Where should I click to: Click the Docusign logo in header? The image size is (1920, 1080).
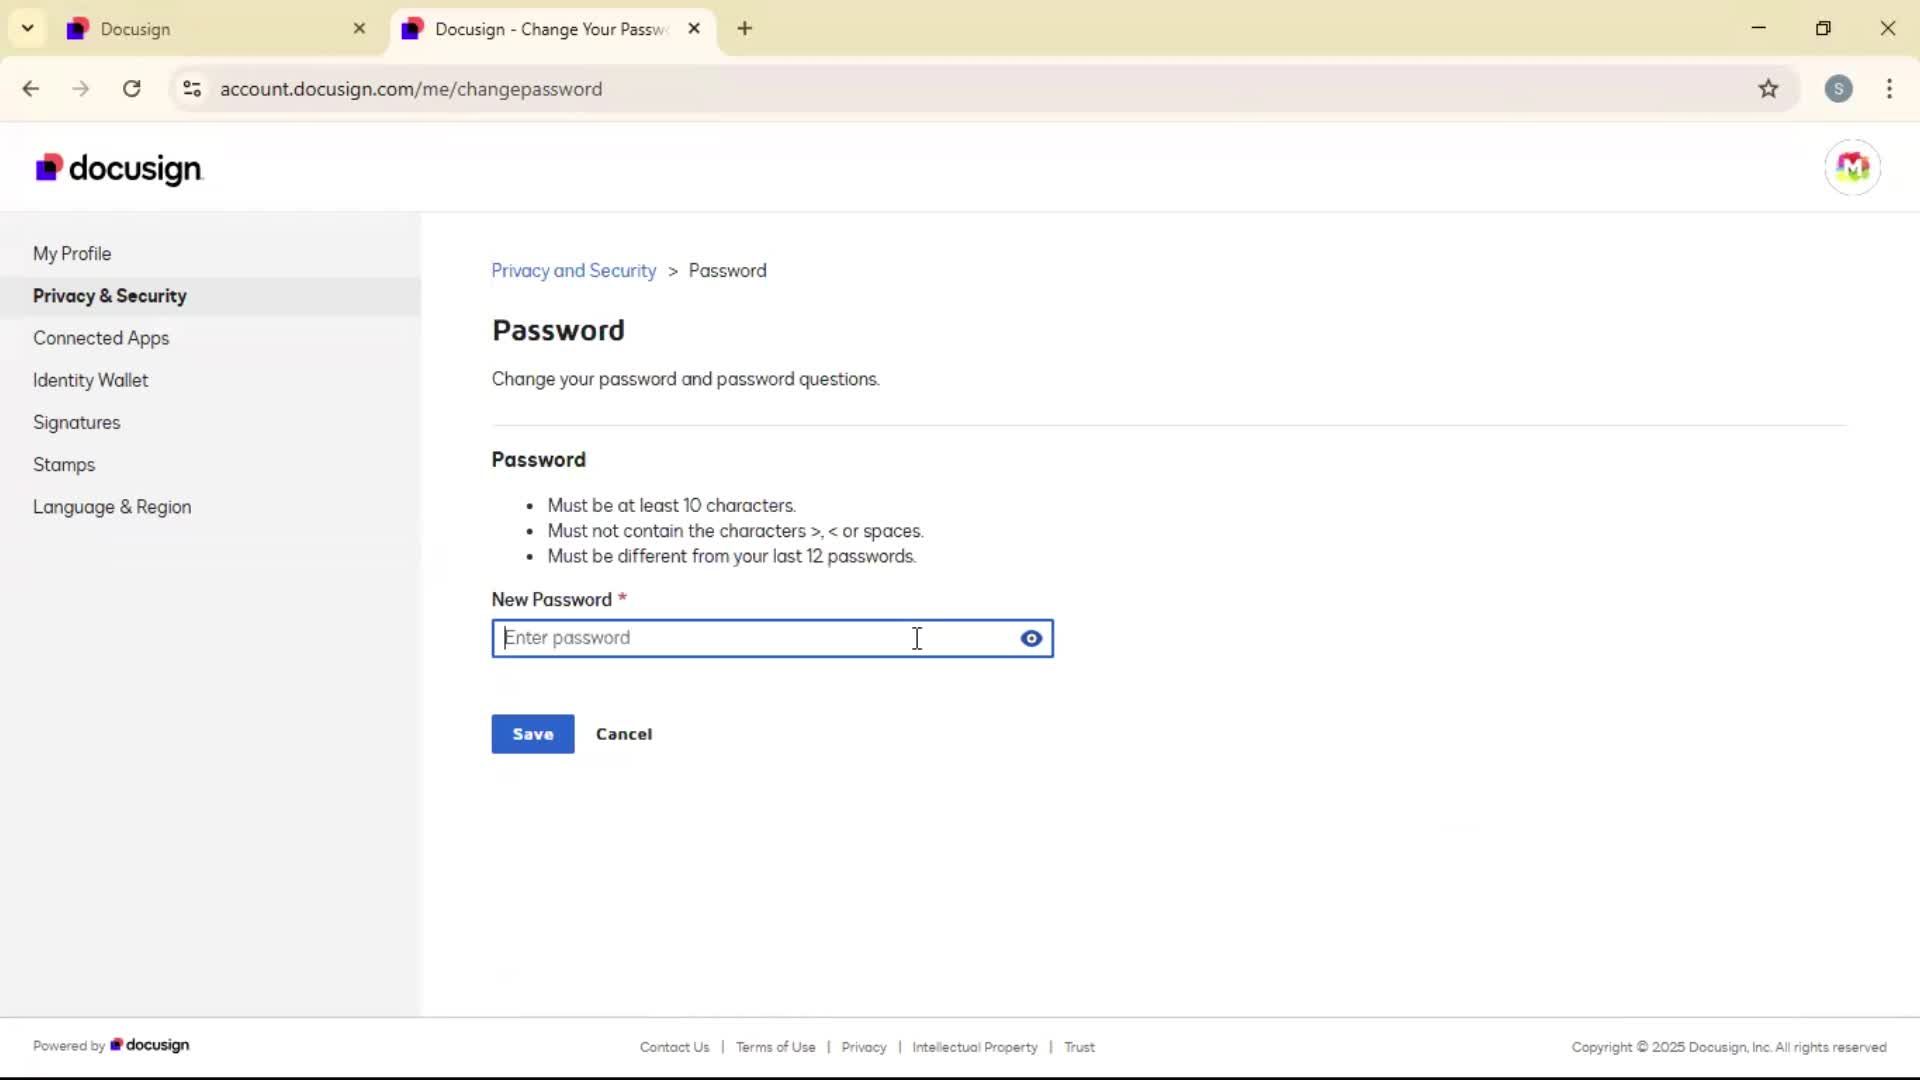pos(119,168)
